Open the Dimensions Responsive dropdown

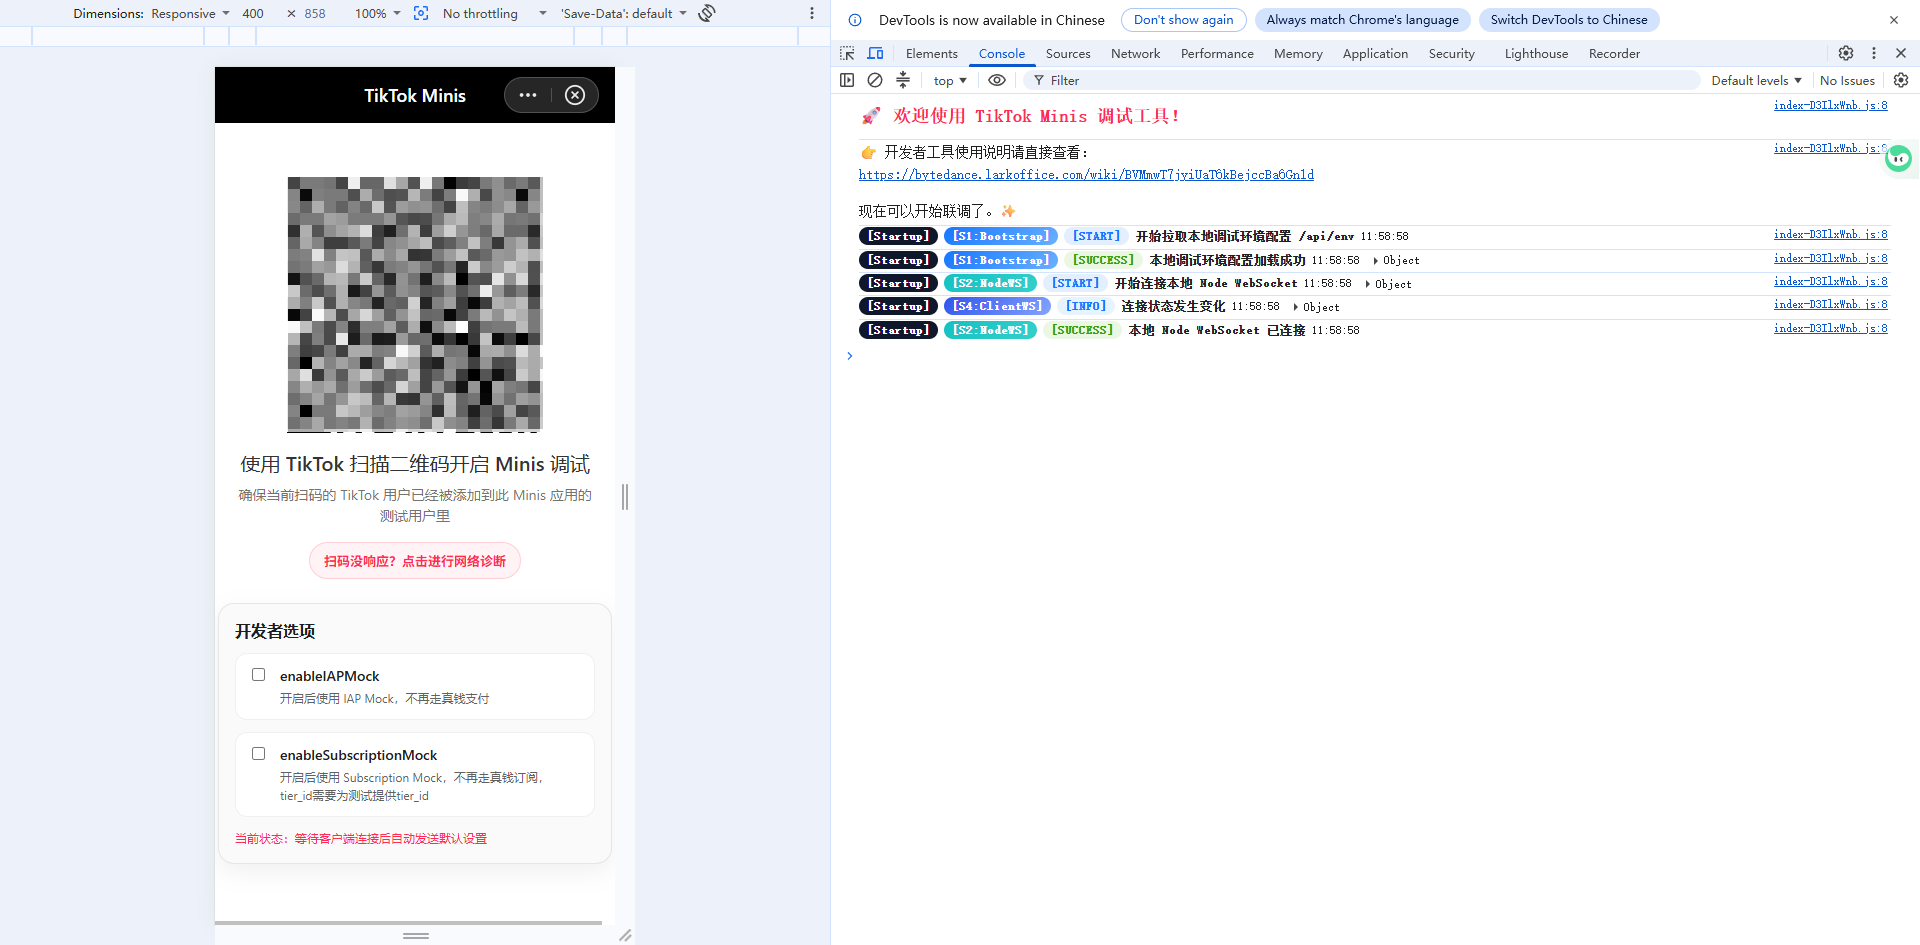pos(191,13)
